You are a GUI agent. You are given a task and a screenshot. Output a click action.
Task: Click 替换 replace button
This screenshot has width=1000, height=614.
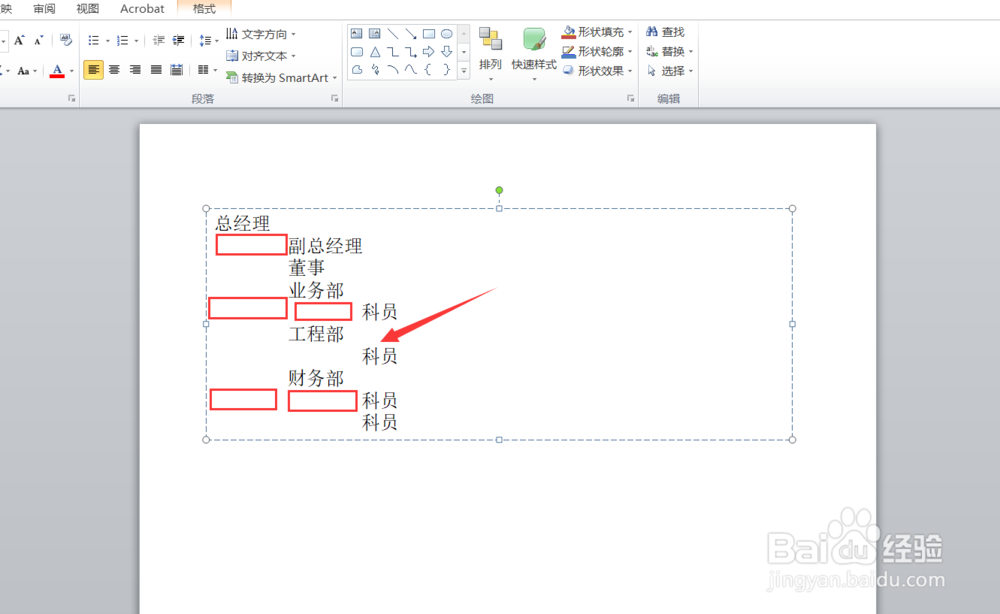(x=669, y=51)
